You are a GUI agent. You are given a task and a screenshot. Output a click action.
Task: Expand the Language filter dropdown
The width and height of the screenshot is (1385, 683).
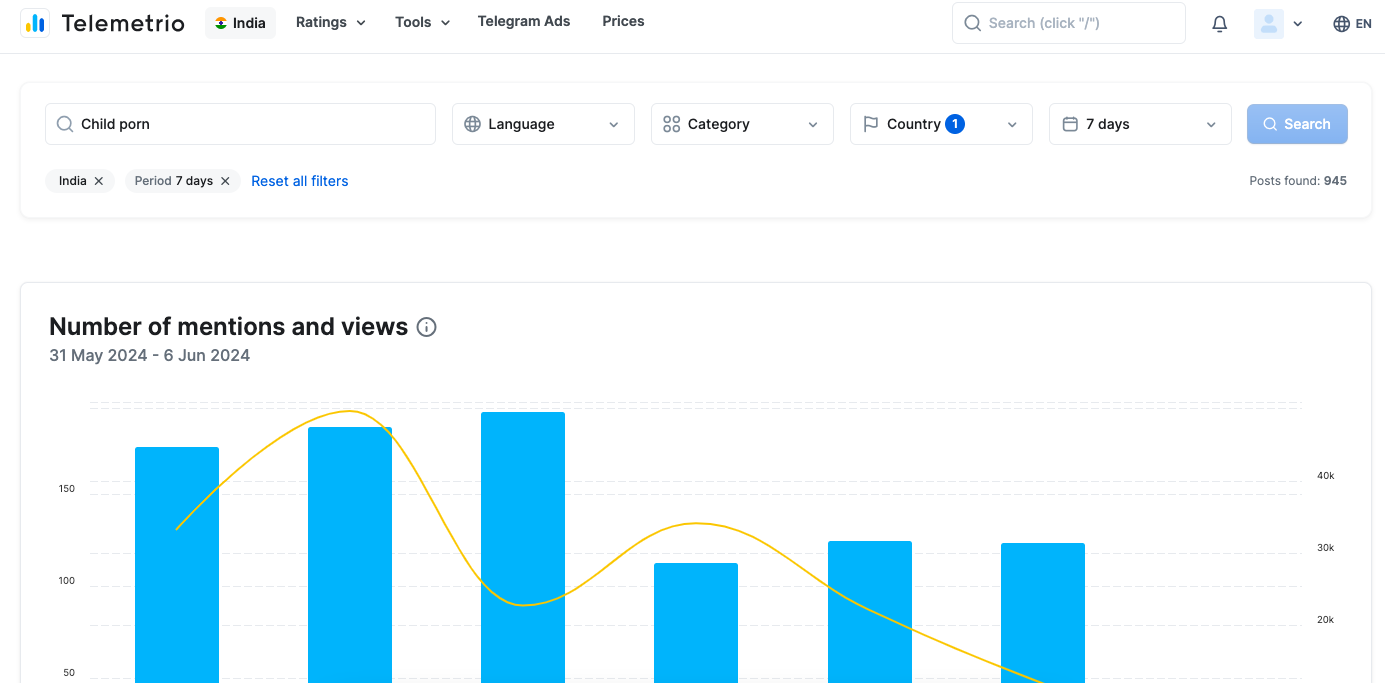tap(543, 124)
